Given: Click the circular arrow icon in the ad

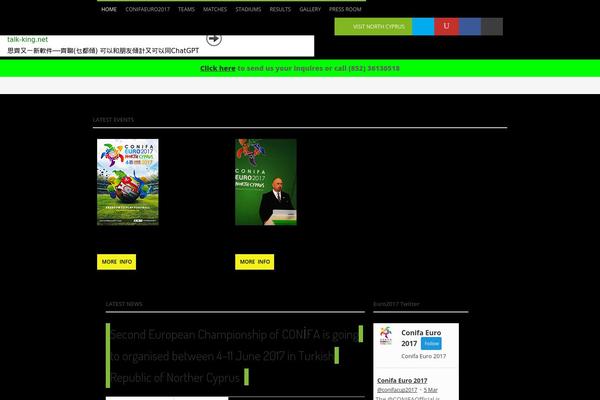Looking at the screenshot, I should (x=214, y=39).
